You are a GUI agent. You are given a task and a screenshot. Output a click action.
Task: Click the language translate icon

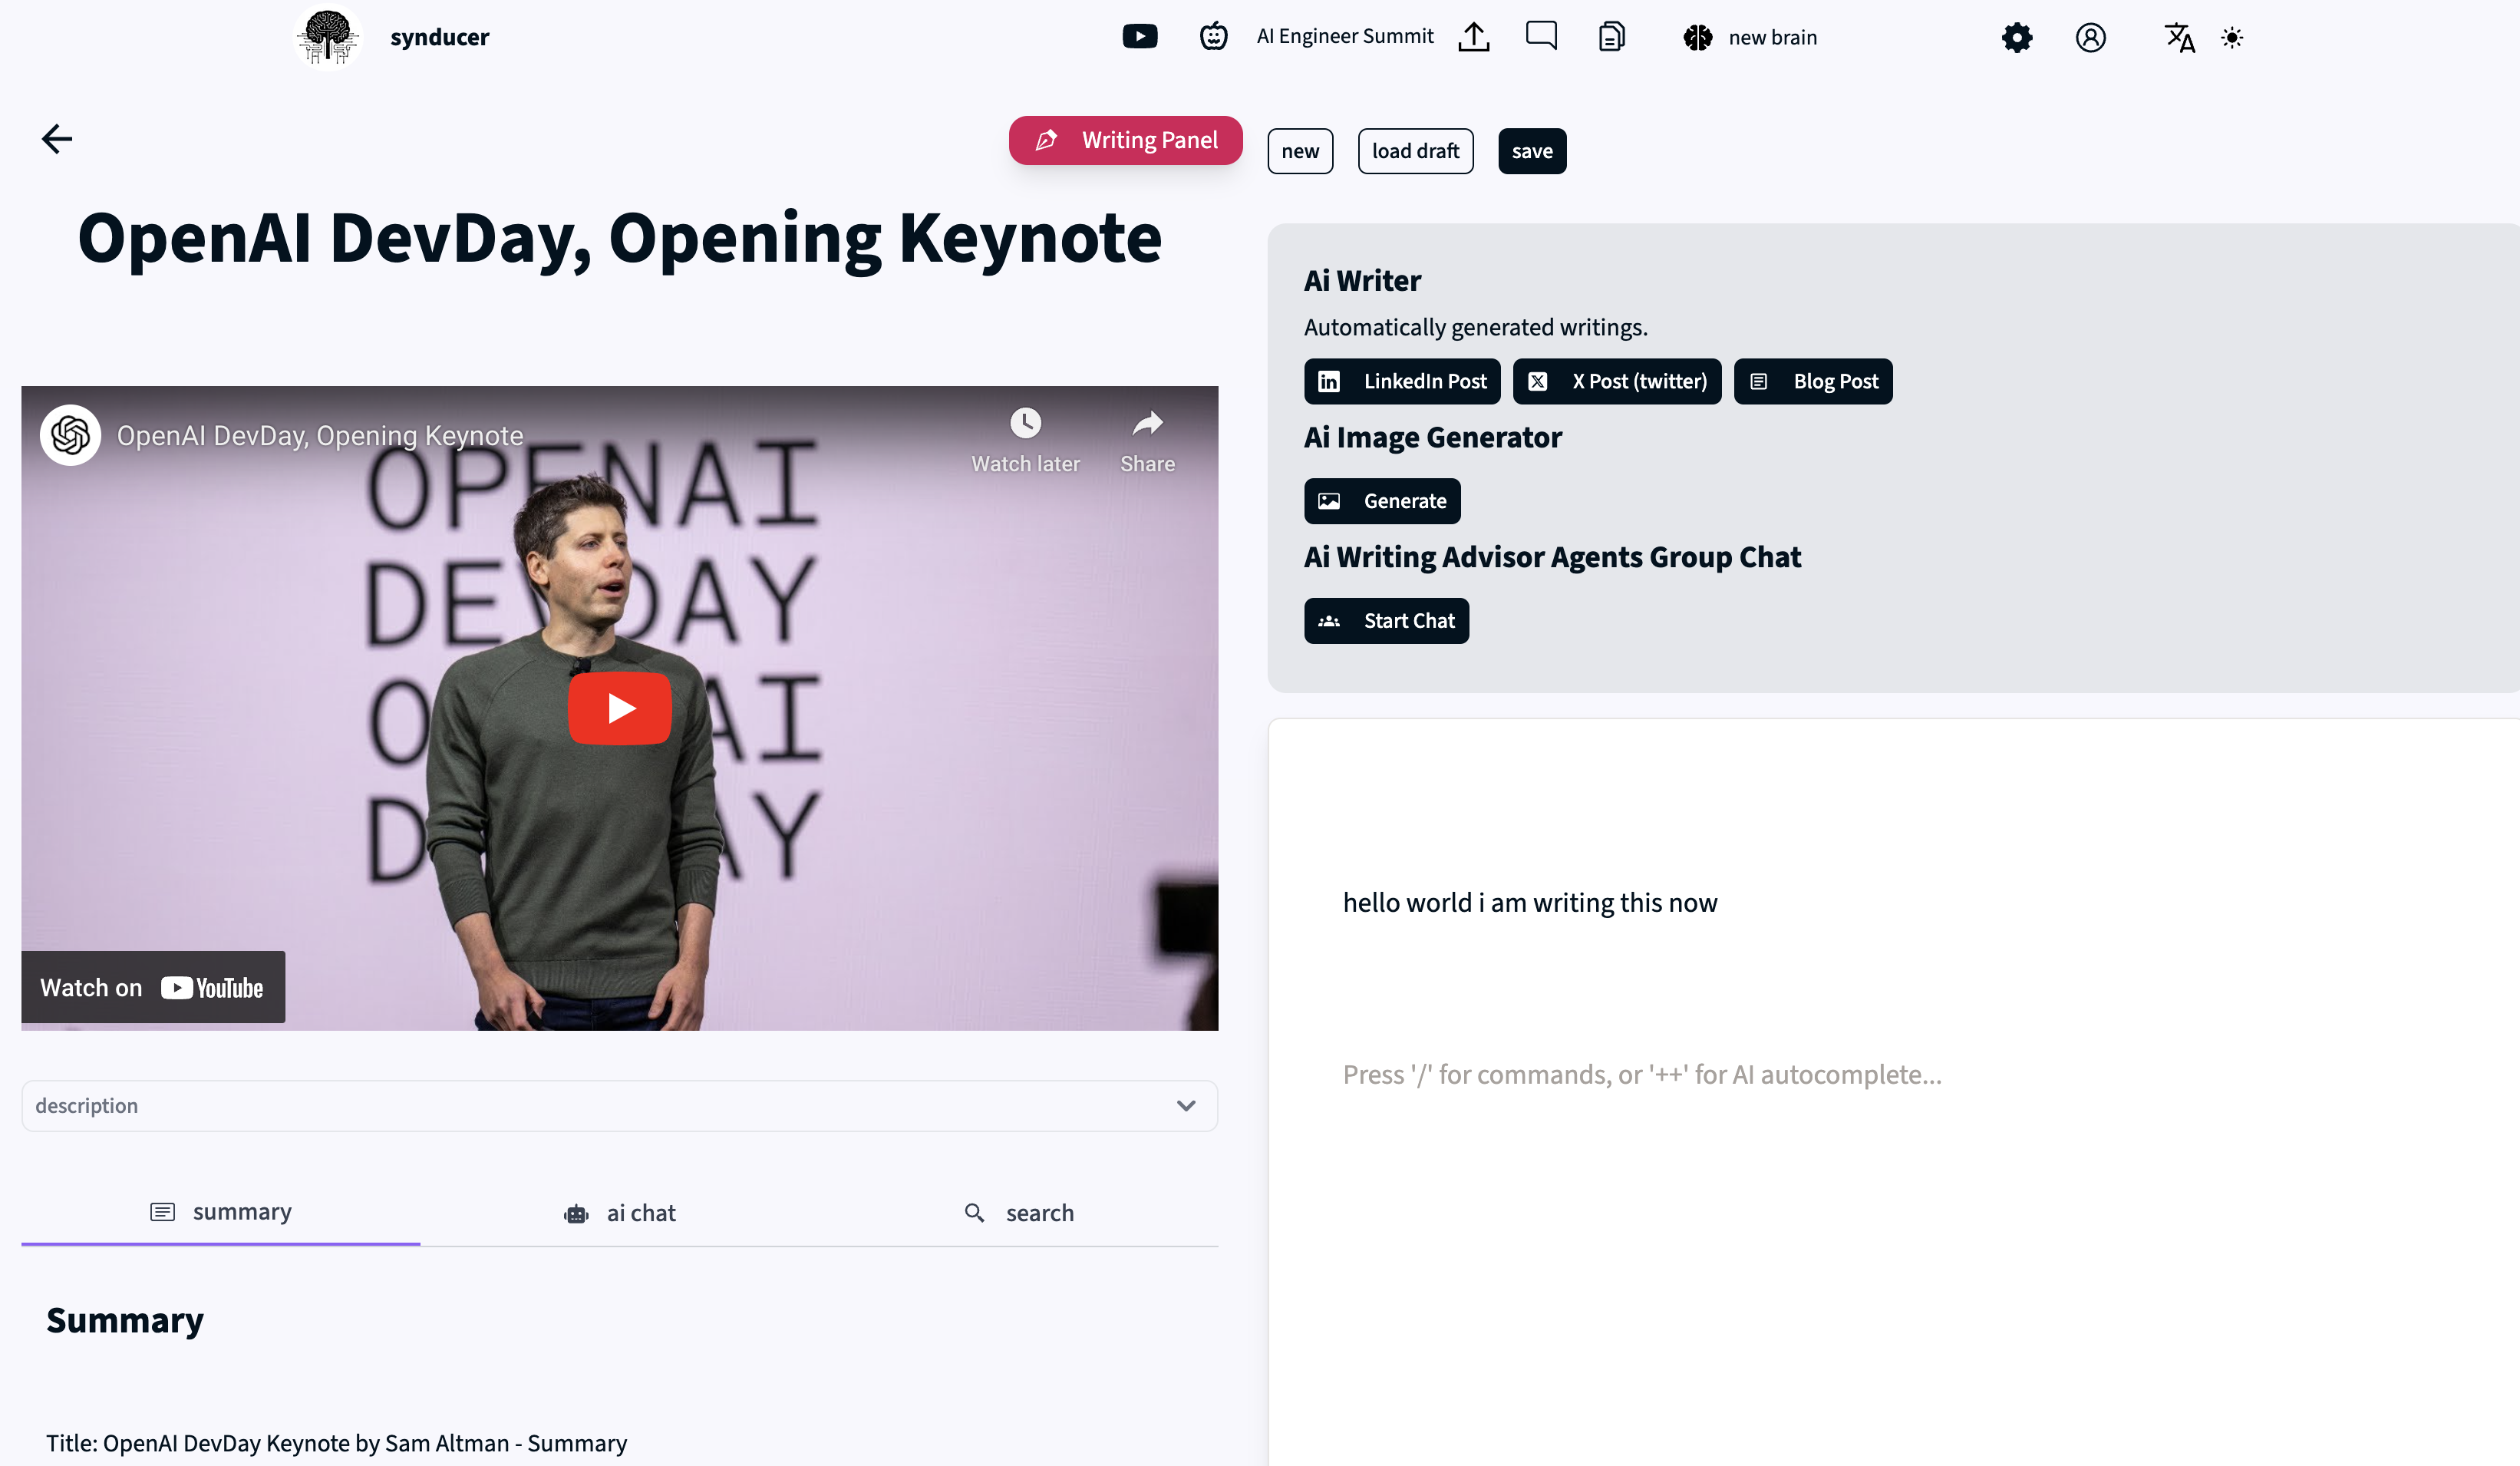click(2178, 38)
